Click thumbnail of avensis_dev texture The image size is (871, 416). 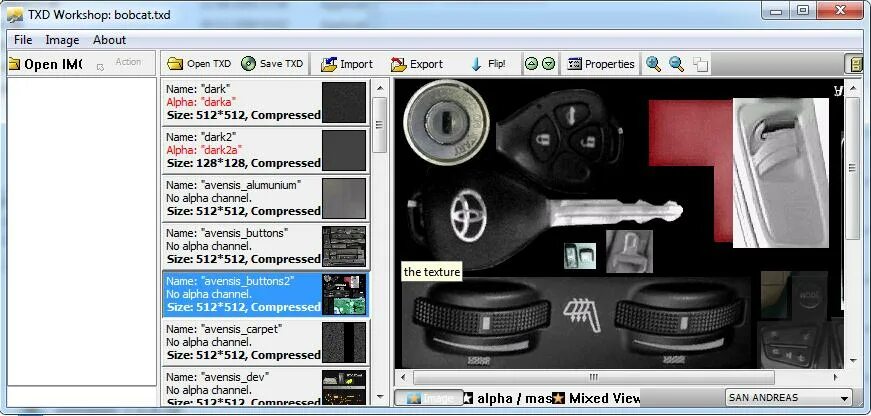(344, 387)
